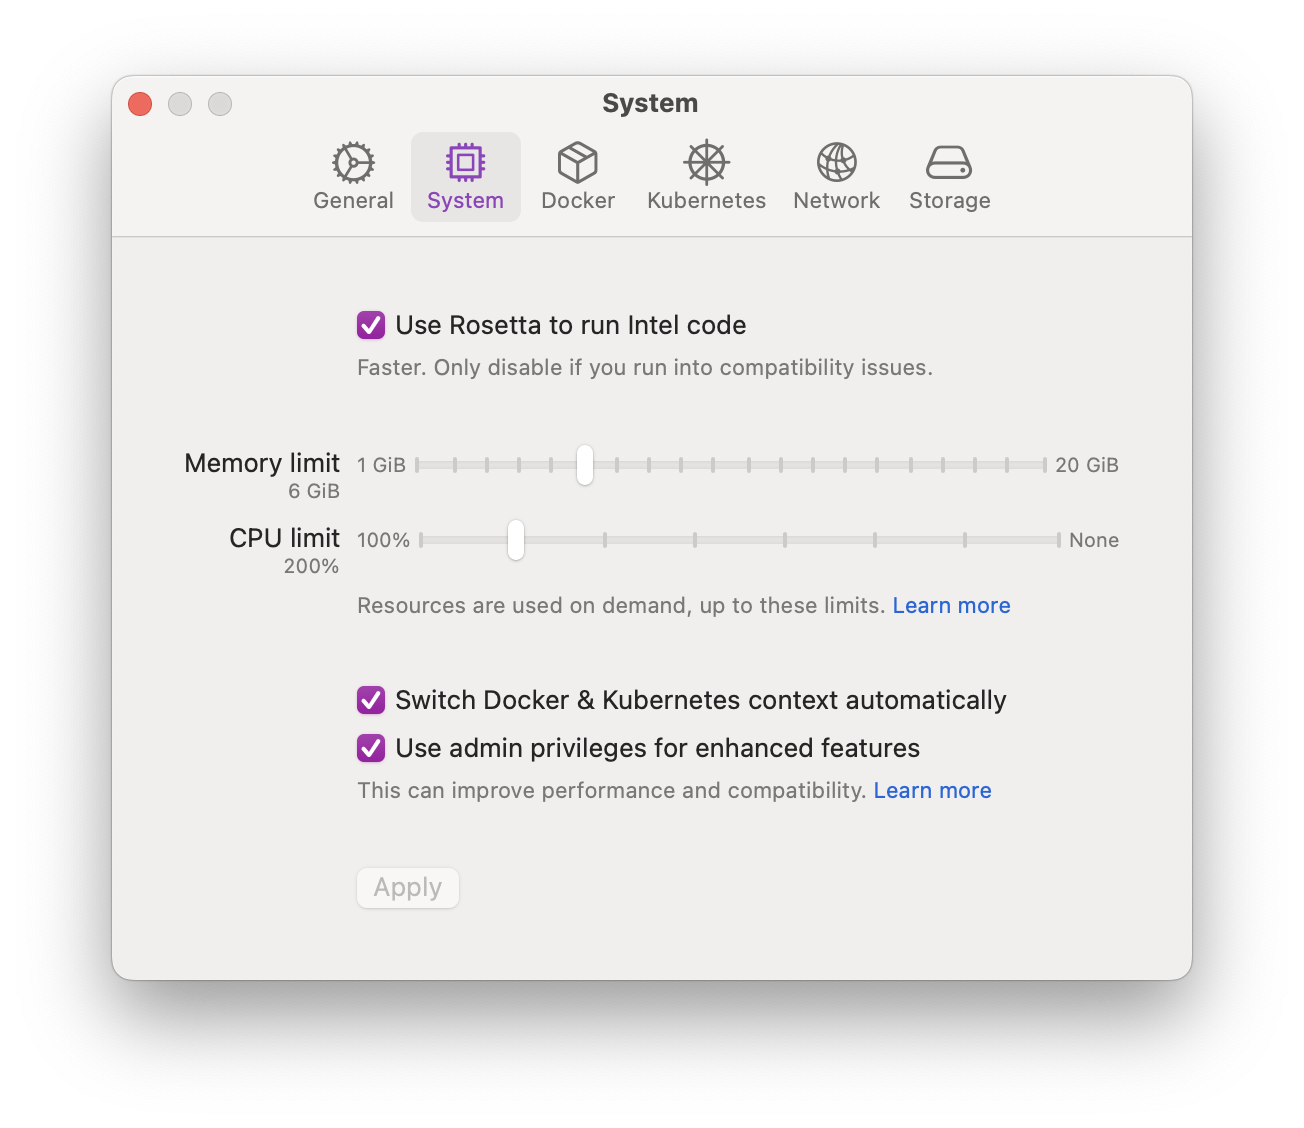The width and height of the screenshot is (1304, 1128).
Task: Click the Rosetta compatibility hint text
Action: [x=645, y=368]
